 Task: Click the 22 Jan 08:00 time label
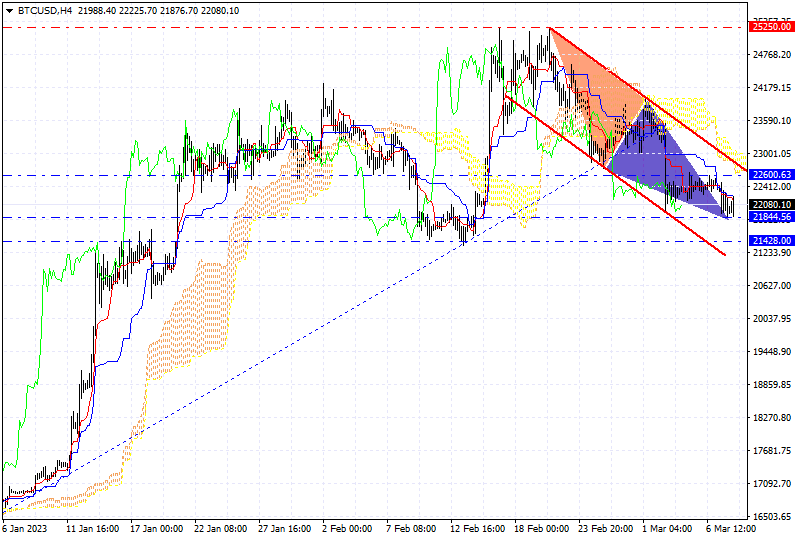point(221,529)
